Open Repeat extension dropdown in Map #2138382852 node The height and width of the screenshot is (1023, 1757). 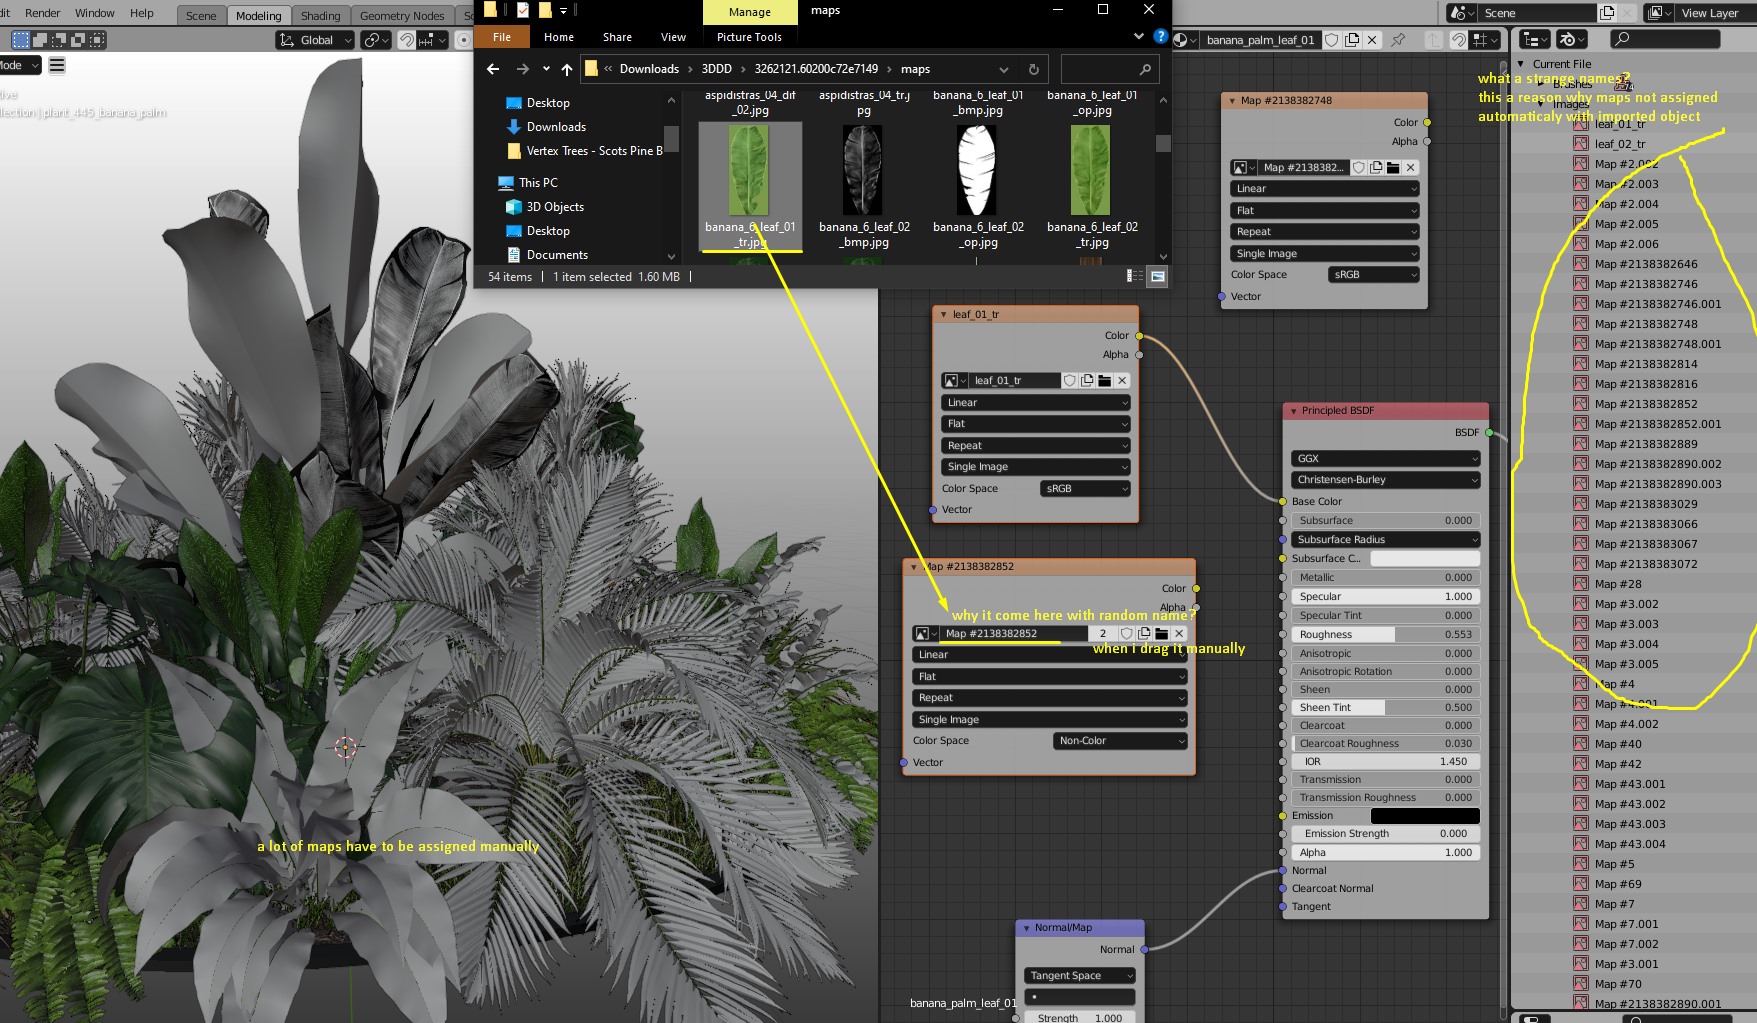tap(1050, 698)
